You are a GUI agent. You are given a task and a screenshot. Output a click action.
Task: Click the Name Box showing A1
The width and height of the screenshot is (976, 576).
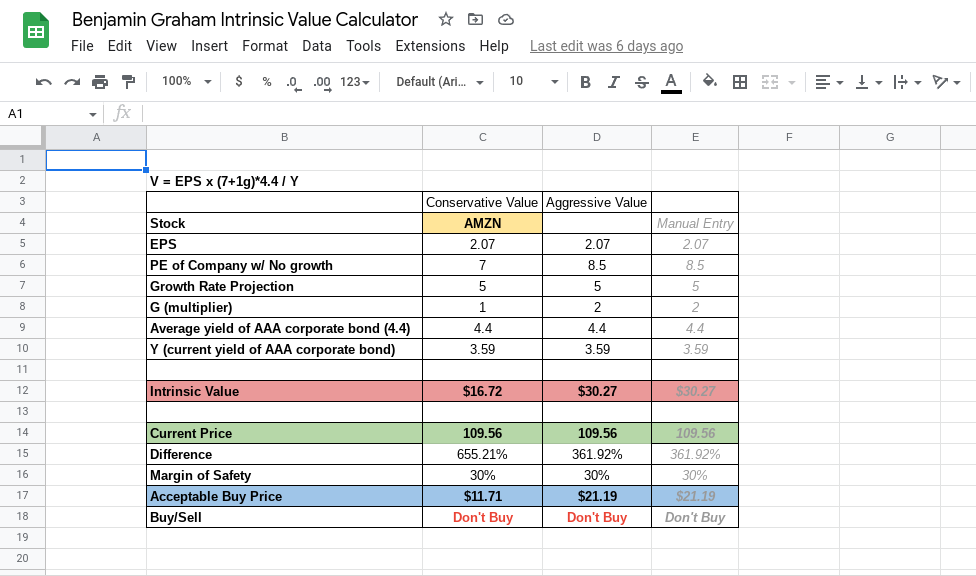(x=35, y=114)
